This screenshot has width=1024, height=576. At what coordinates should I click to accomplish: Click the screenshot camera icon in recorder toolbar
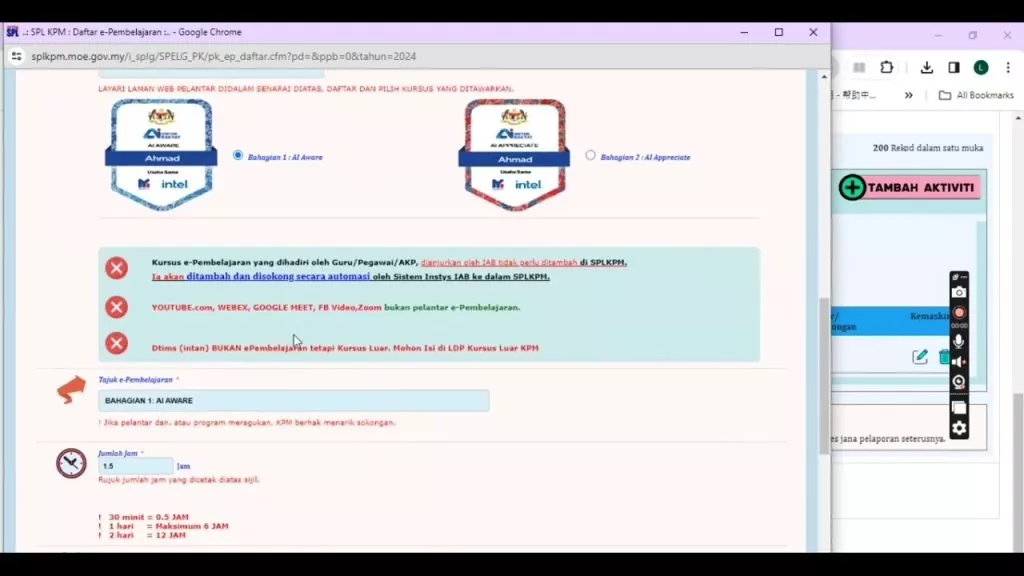(959, 293)
